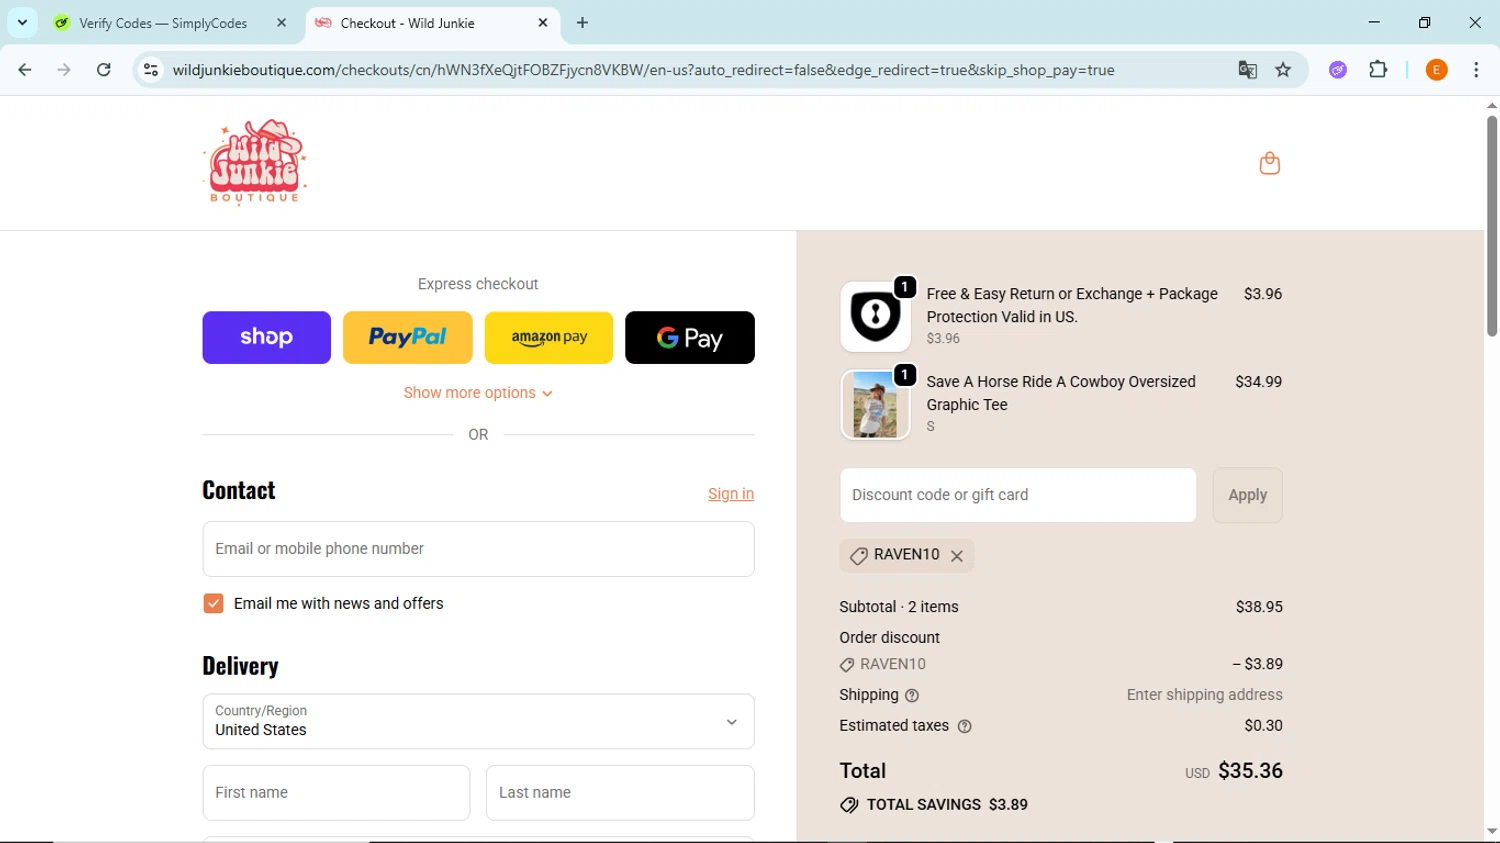Click Save A Horse Ride A Cowboy product name
The width and height of the screenshot is (1500, 843).
tap(1061, 393)
